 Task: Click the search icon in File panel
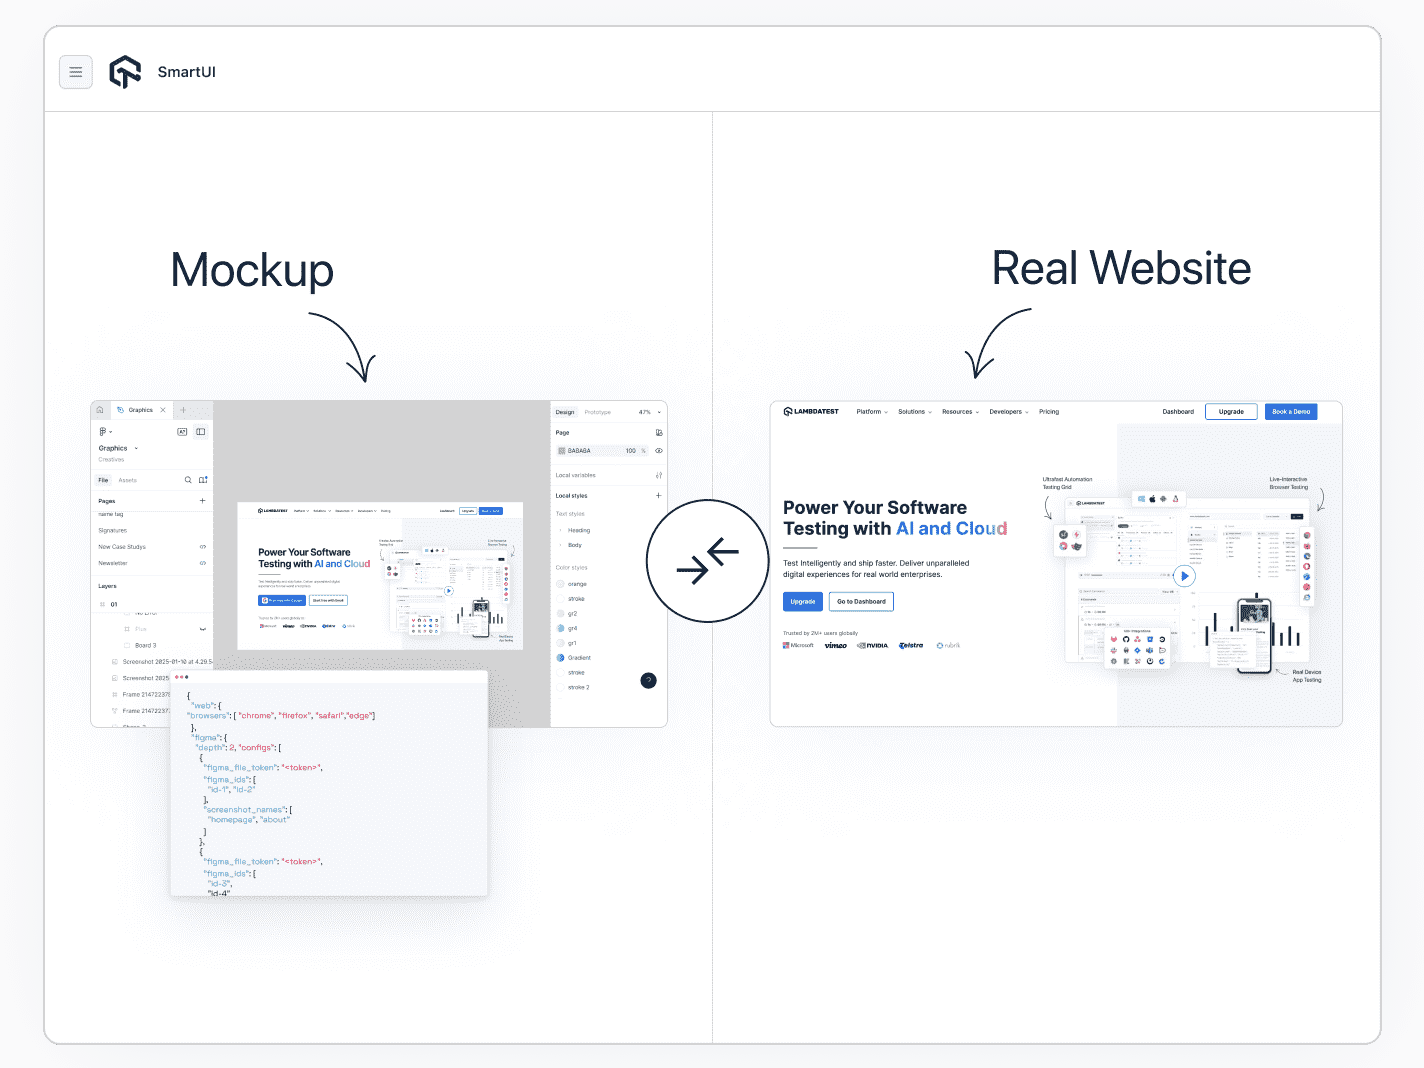click(188, 480)
